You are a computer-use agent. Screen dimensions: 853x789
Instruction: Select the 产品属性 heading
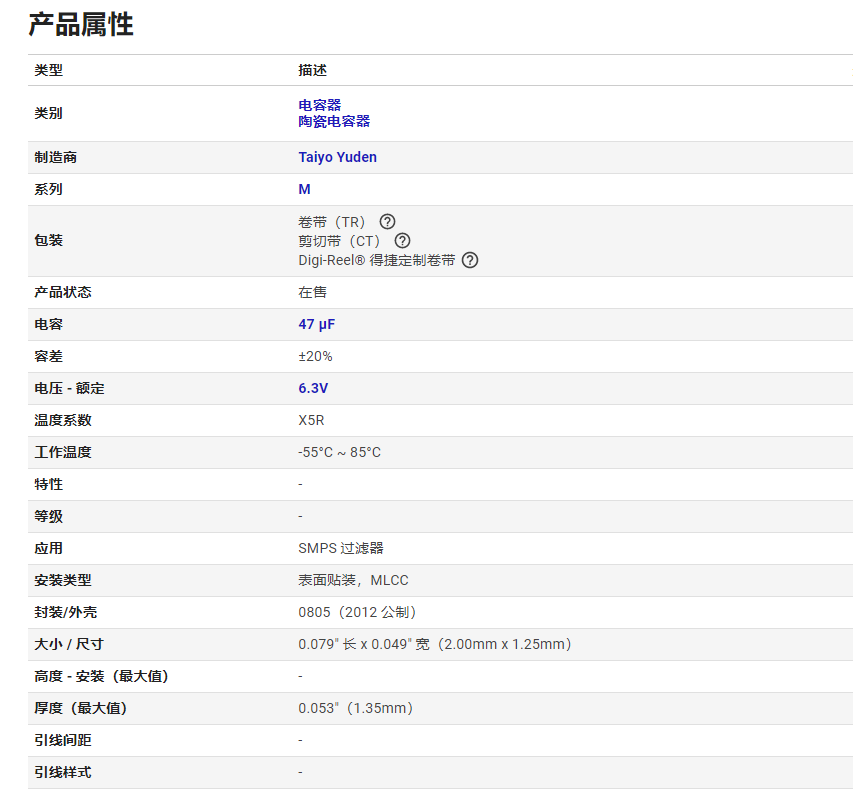[x=81, y=25]
